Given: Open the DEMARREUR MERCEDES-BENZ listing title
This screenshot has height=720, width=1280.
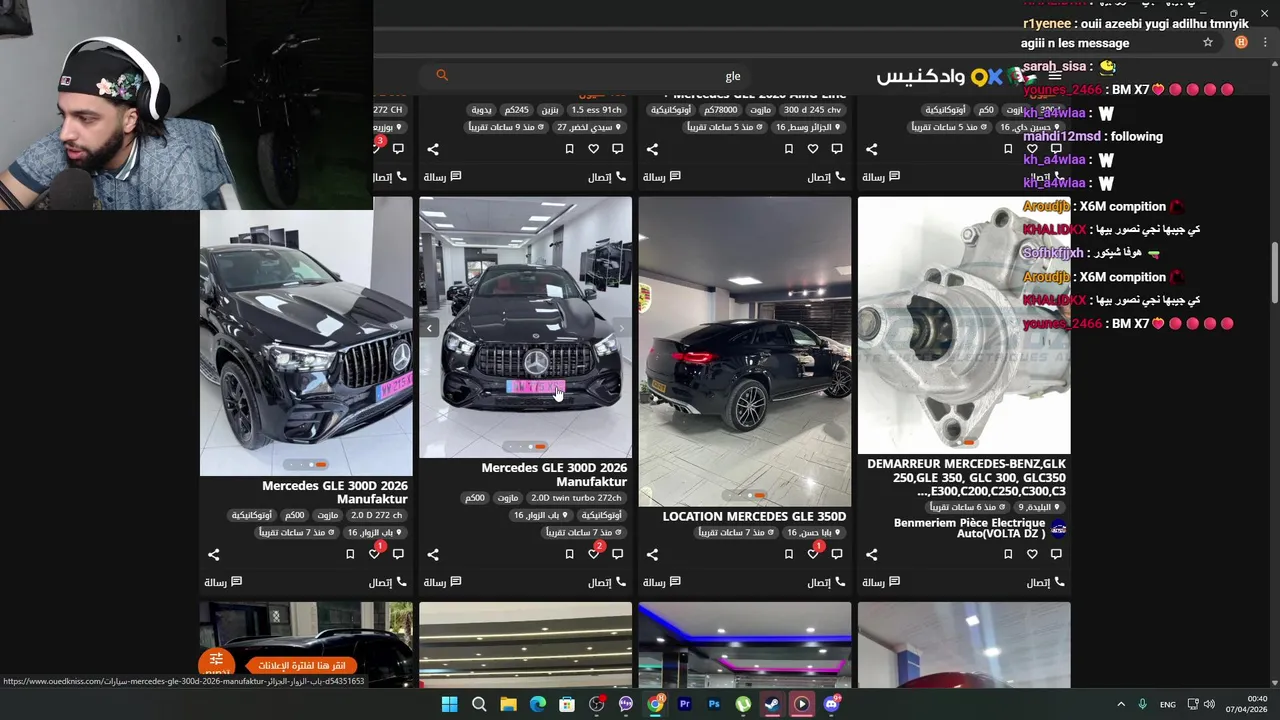Looking at the screenshot, I should point(966,478).
